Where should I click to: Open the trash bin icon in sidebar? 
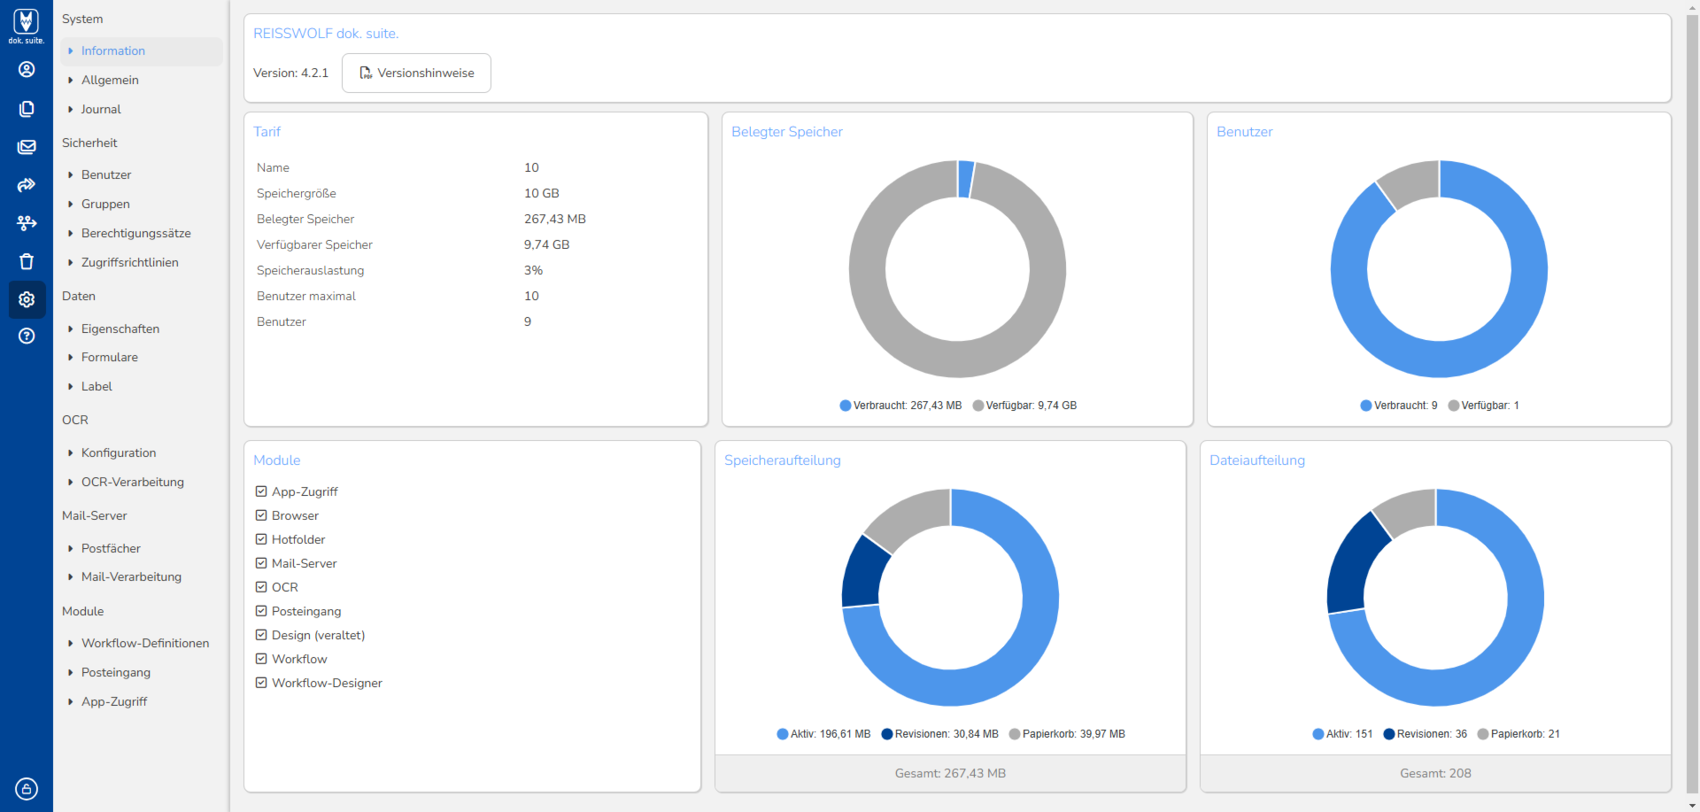click(26, 261)
